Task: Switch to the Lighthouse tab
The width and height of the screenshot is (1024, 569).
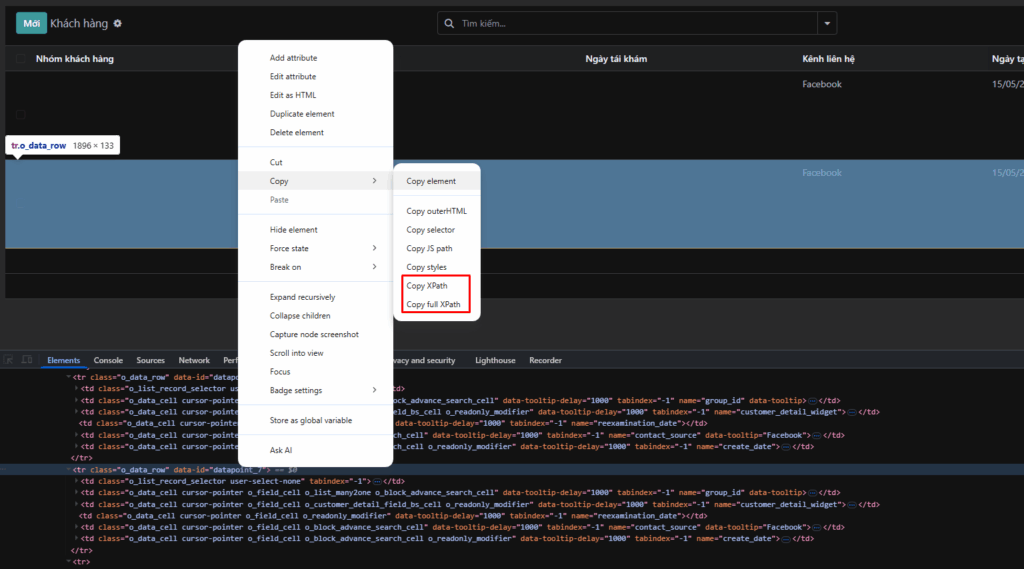Action: [495, 361]
